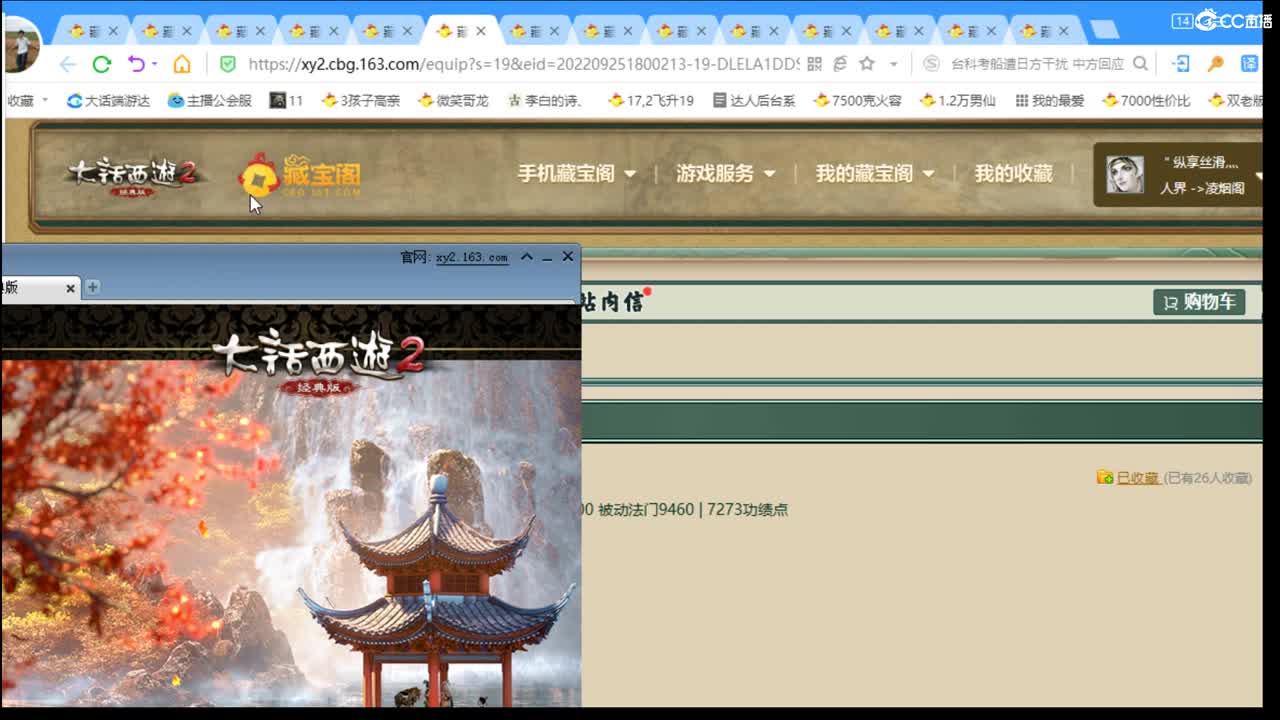The image size is (1280, 720).
Task: Click the character avatar portrait
Action: 1124,174
